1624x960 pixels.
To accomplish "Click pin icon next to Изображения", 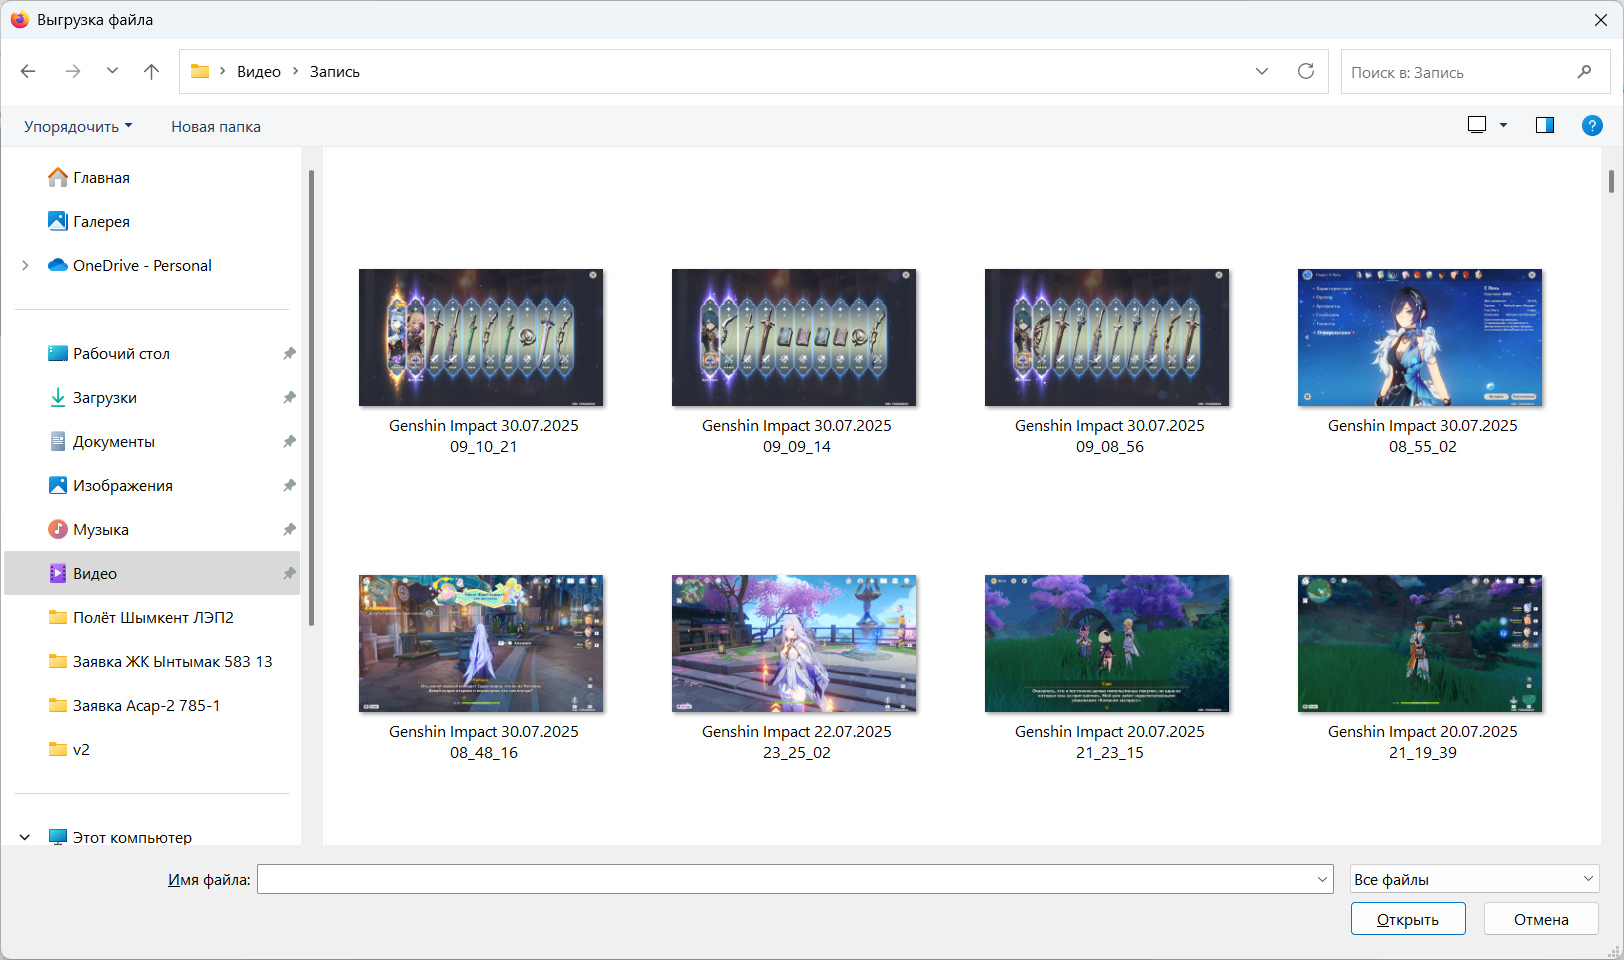I will pos(289,485).
